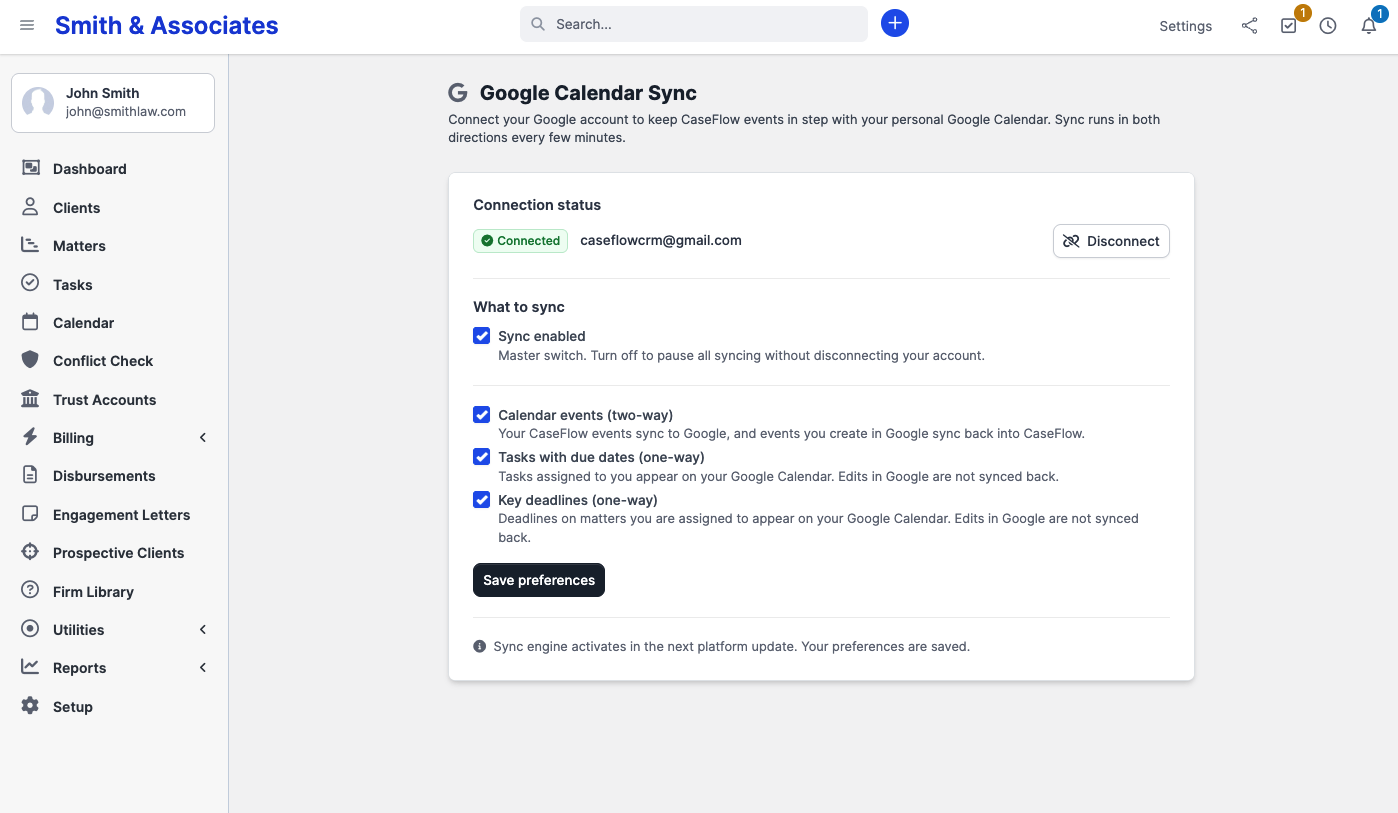The width and height of the screenshot is (1398, 813).
Task: Uncheck the Sync enabled checkbox
Action: [482, 336]
